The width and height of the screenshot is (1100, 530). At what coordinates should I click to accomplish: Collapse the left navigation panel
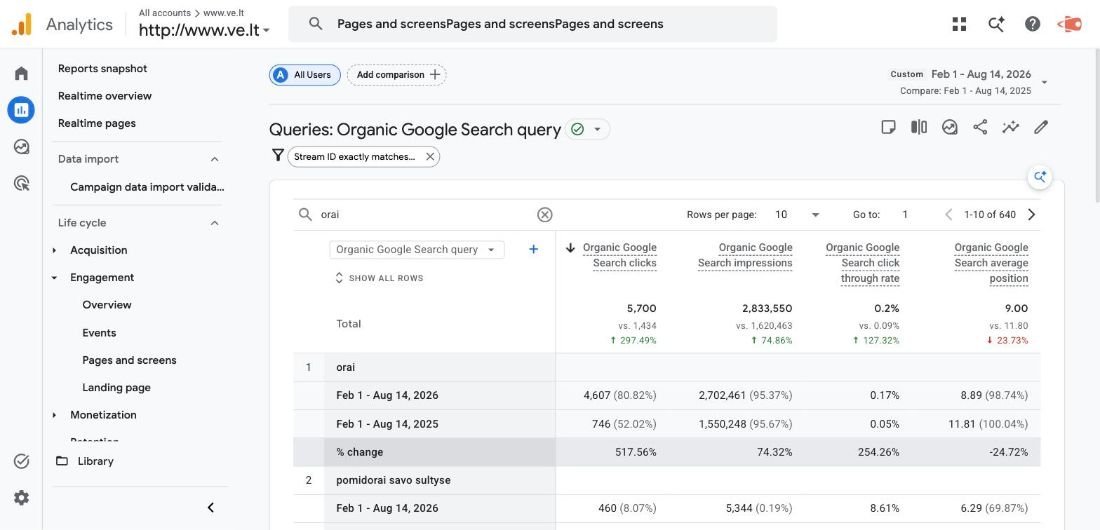click(x=210, y=508)
